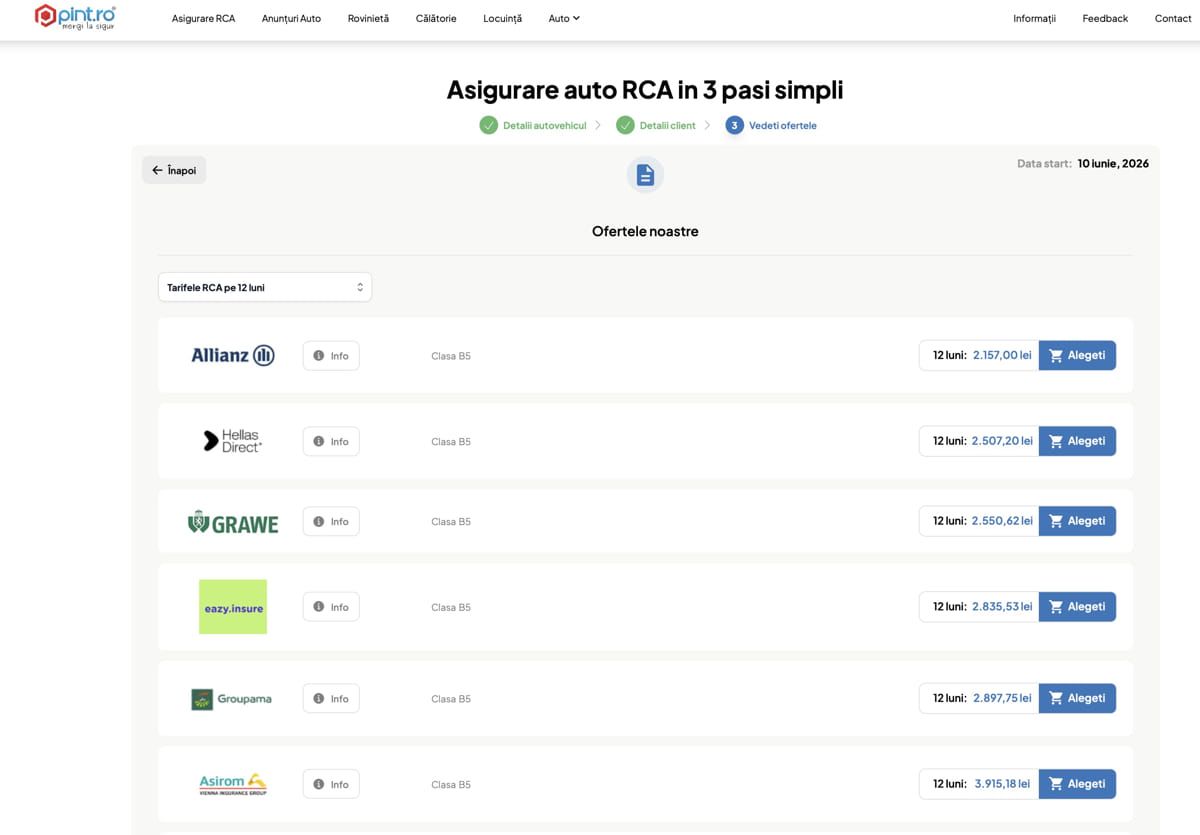
Task: Show Info for the eazy.insure offer
Action: click(x=331, y=607)
